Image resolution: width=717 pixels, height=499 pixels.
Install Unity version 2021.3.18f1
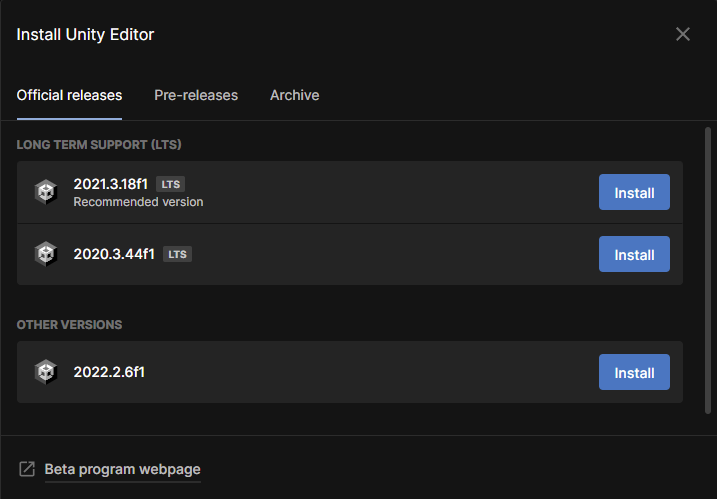[634, 192]
